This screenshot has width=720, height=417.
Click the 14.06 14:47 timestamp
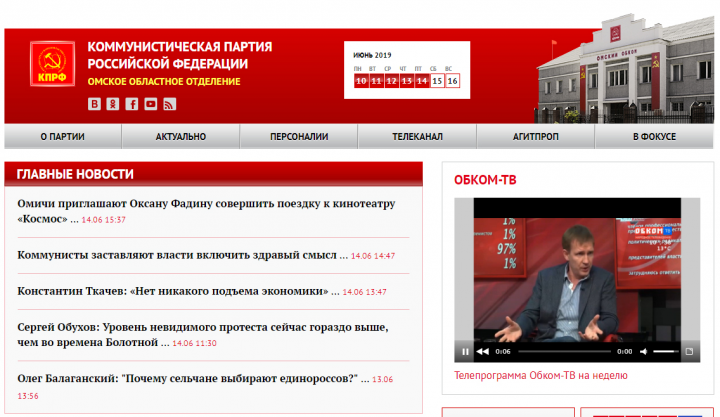tap(373, 256)
